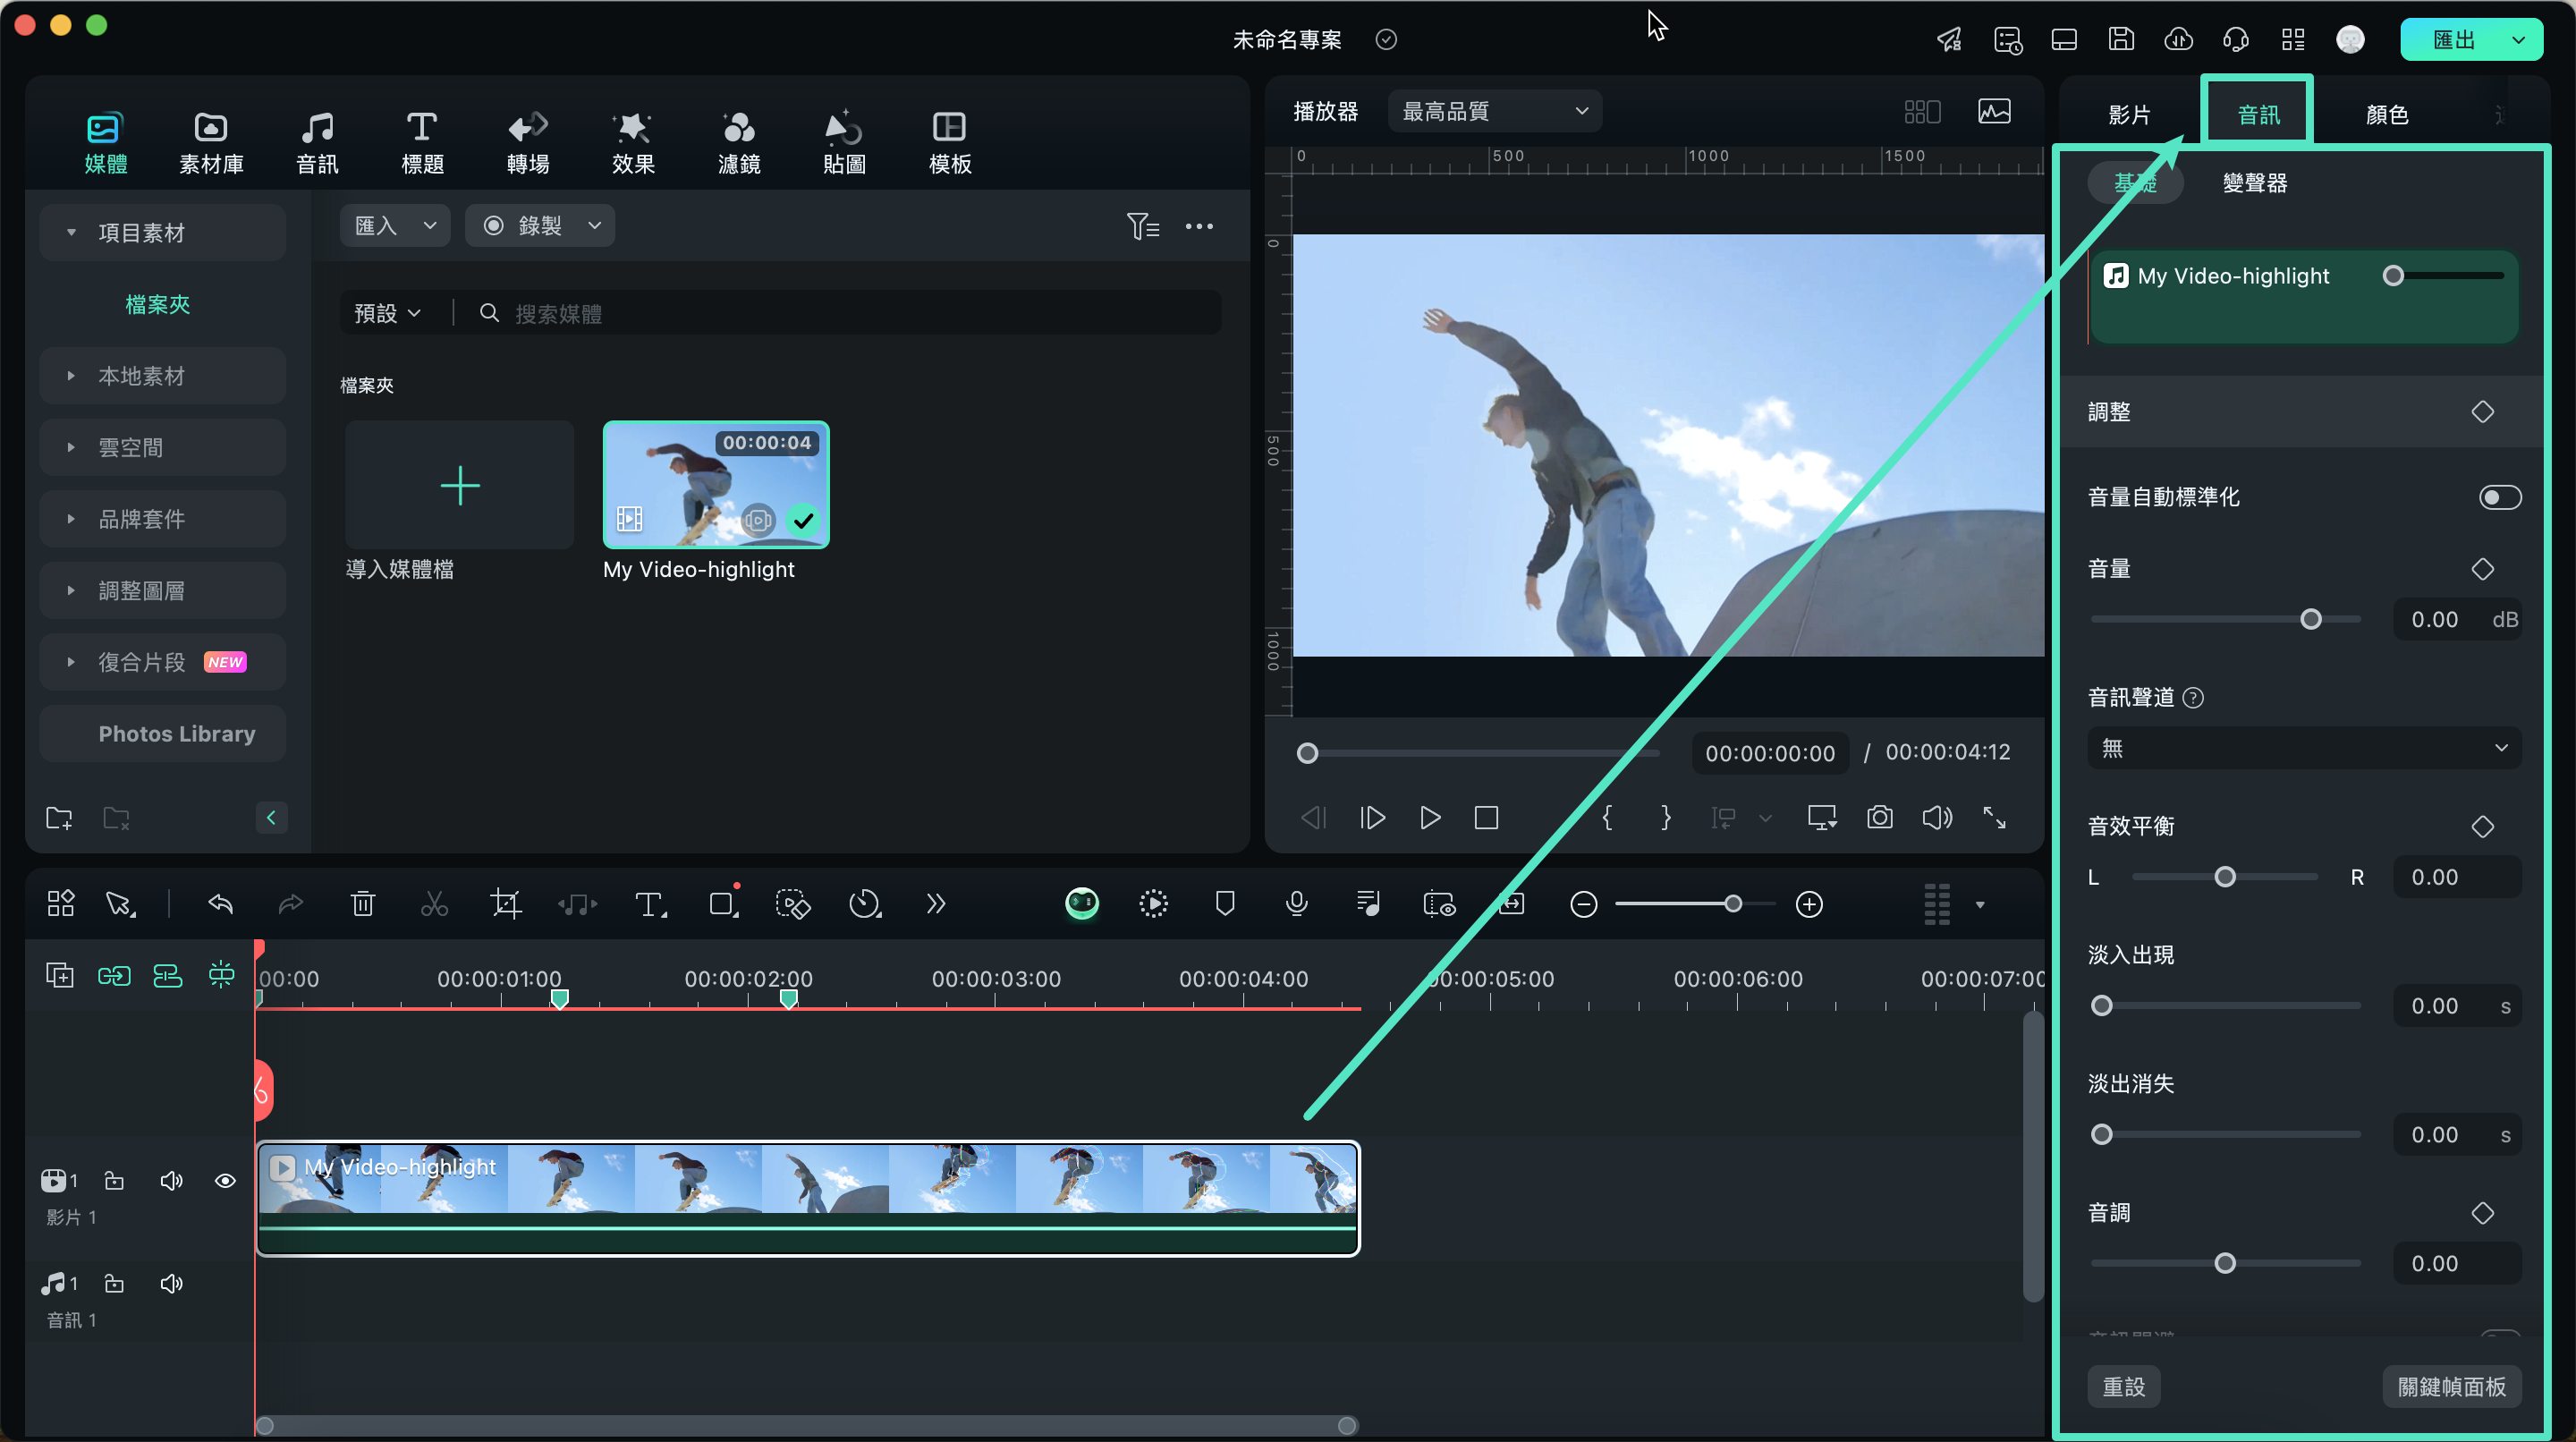
Task: Show more timeline tools with double chevron
Action: 935,904
